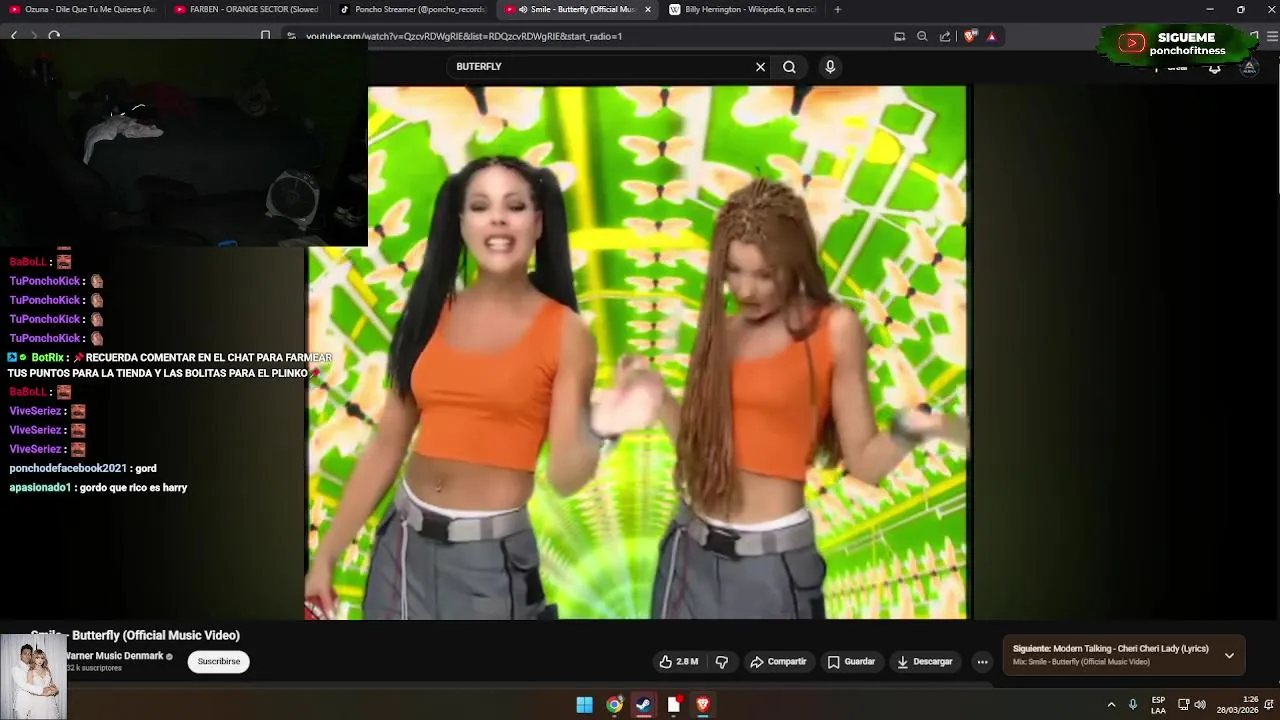
Task: Like the video (2.8 M thumbs up)
Action: (x=679, y=662)
